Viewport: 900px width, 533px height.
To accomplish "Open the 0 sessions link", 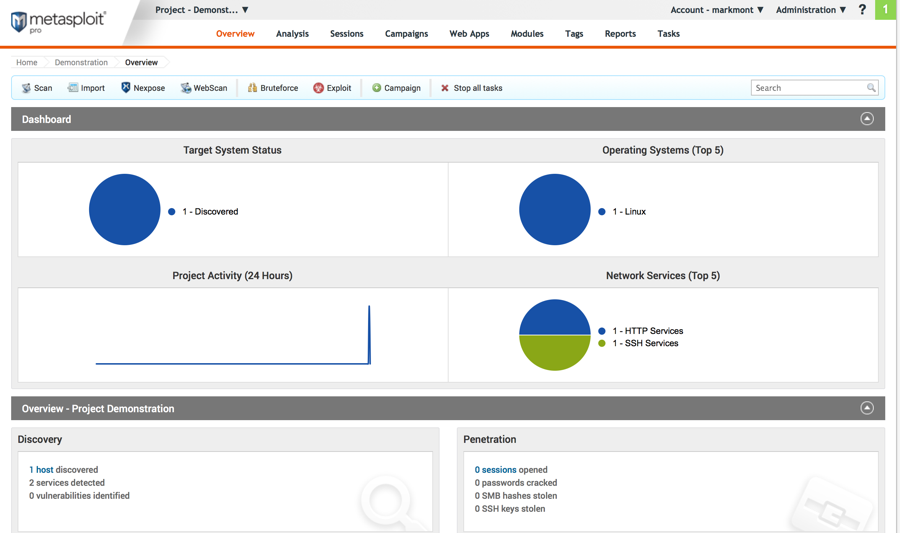I will (495, 469).
